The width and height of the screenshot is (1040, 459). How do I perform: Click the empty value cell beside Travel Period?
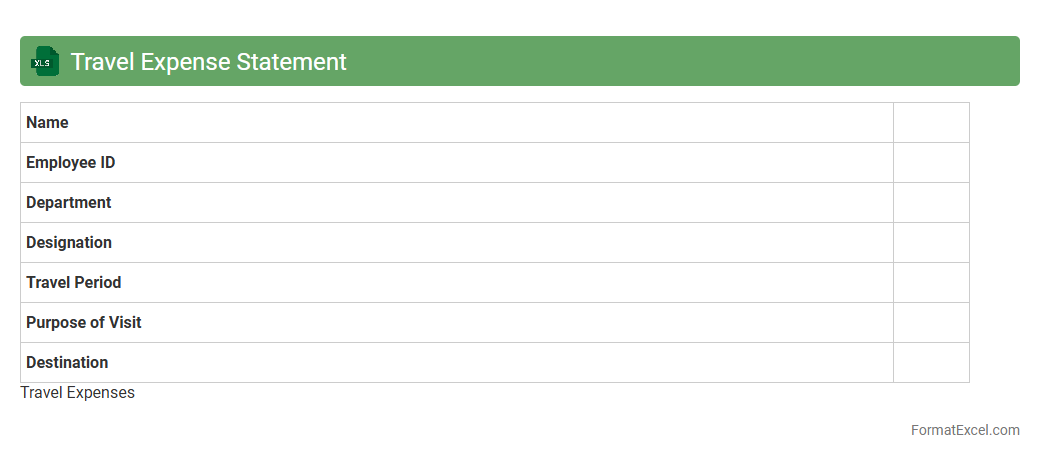(931, 283)
